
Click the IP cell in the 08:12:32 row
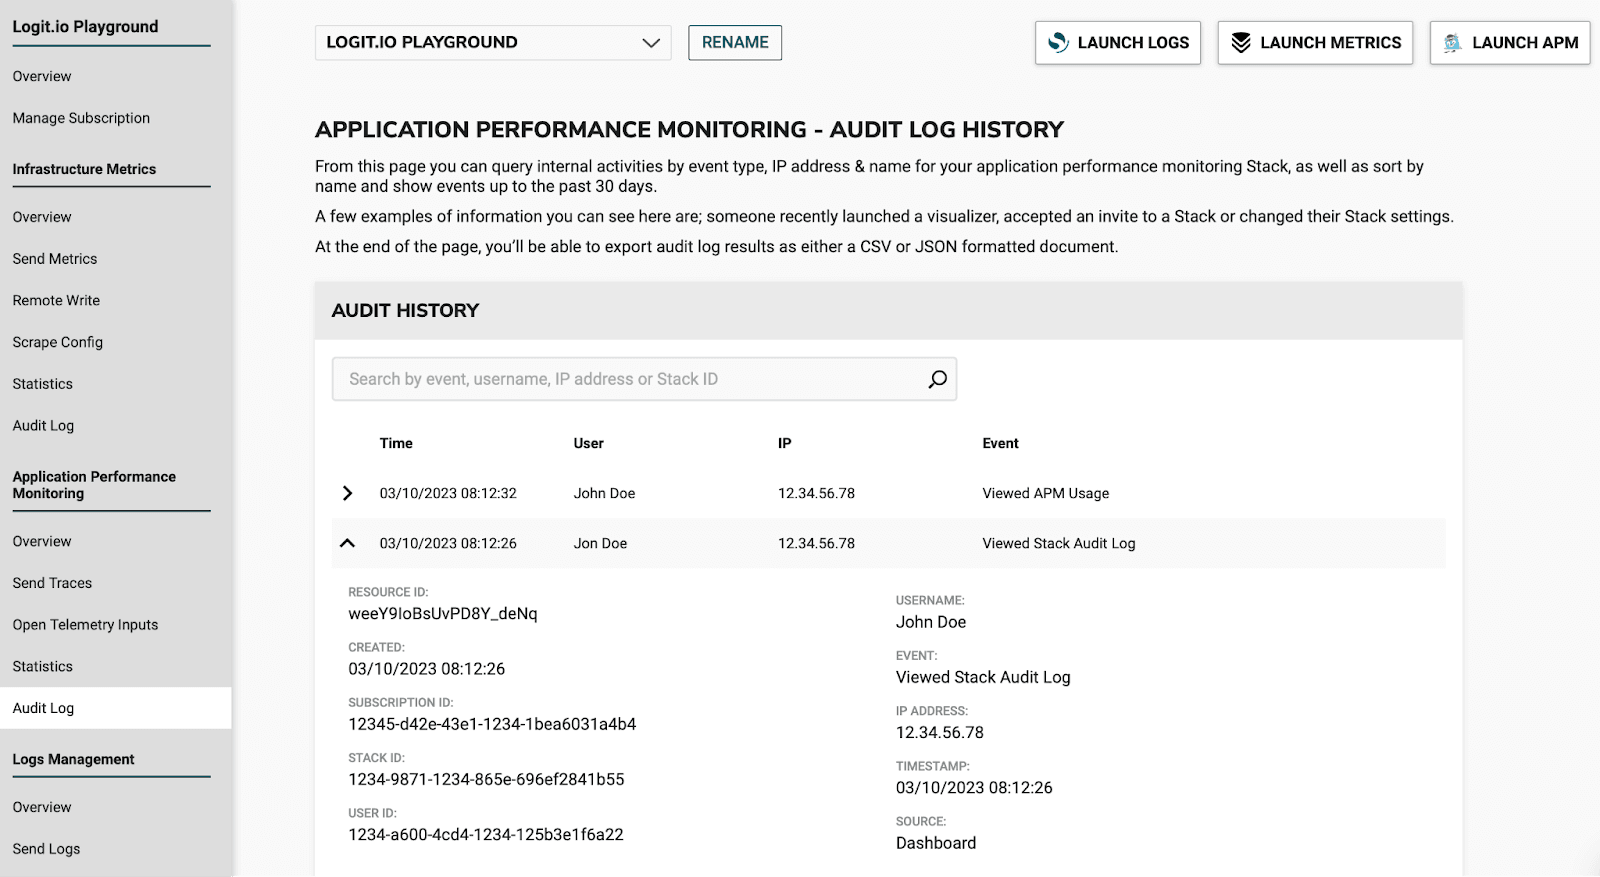[x=816, y=493]
